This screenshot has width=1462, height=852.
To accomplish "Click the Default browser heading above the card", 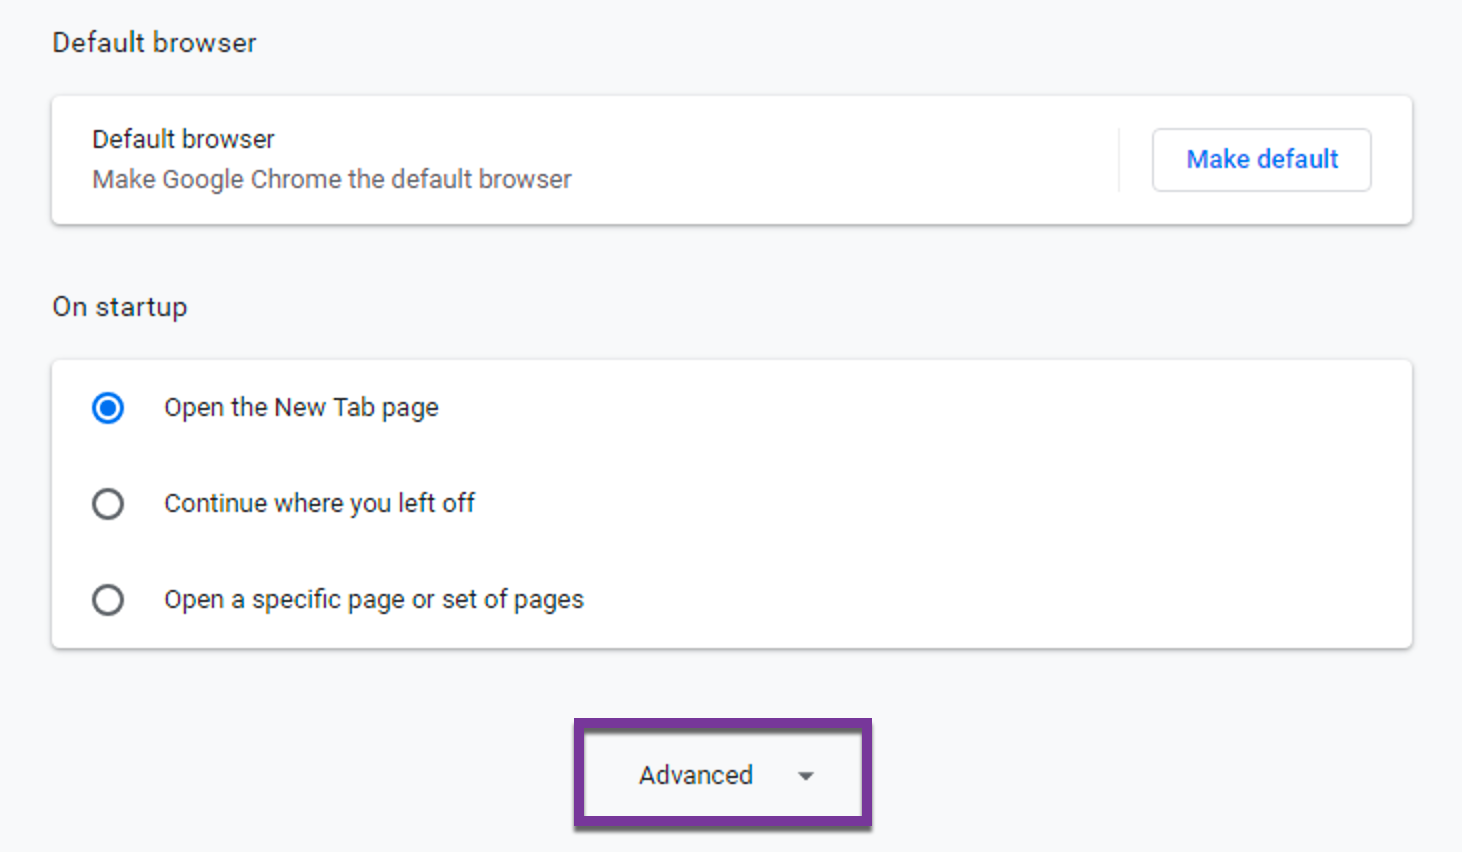I will [x=154, y=43].
